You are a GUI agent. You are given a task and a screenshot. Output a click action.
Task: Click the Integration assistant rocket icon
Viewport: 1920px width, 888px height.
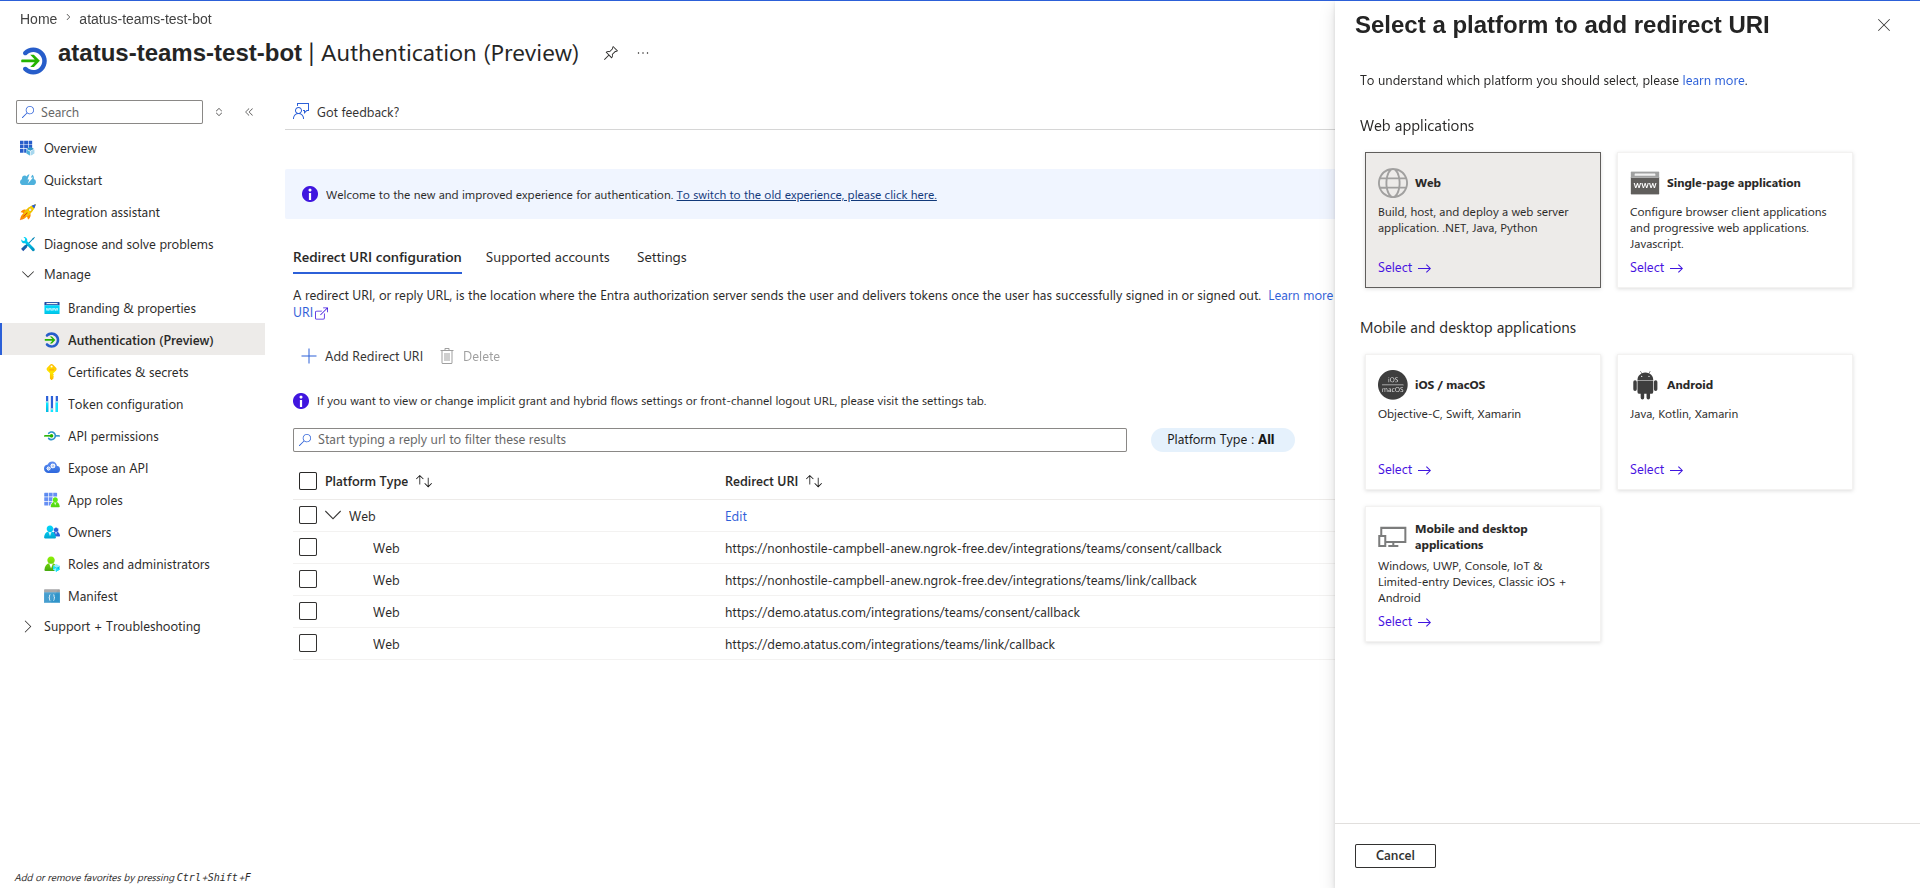pos(27,212)
